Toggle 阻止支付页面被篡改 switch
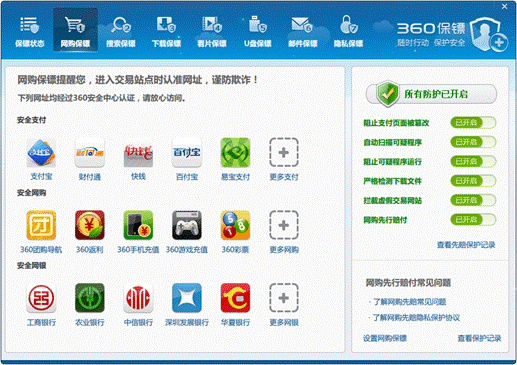Screen dimensions: 517x365 click(473, 123)
